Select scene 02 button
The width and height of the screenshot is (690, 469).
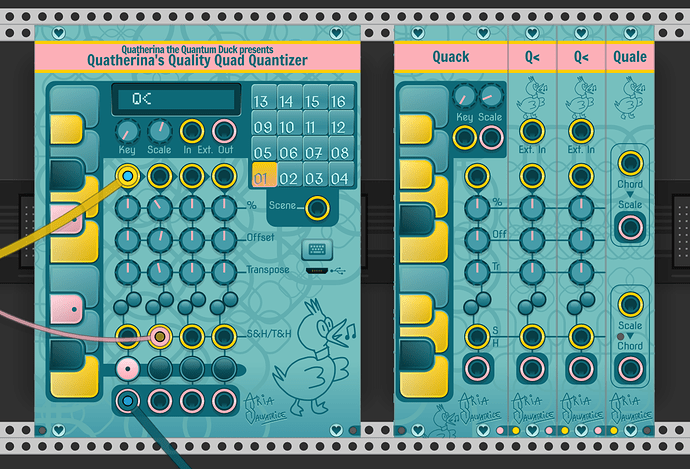point(289,175)
